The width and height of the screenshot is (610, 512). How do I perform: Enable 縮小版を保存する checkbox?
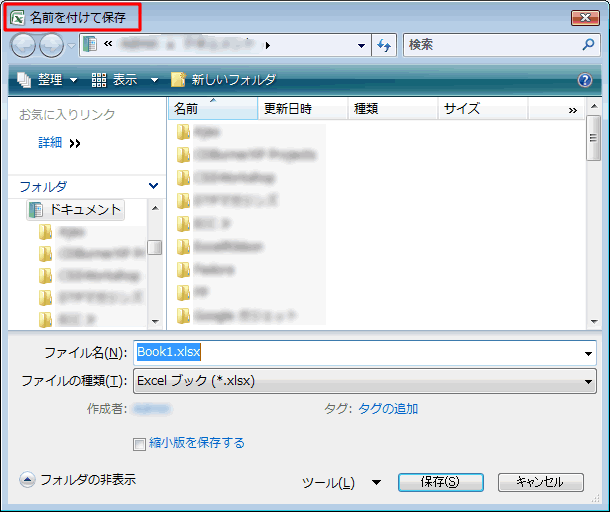click(x=139, y=444)
